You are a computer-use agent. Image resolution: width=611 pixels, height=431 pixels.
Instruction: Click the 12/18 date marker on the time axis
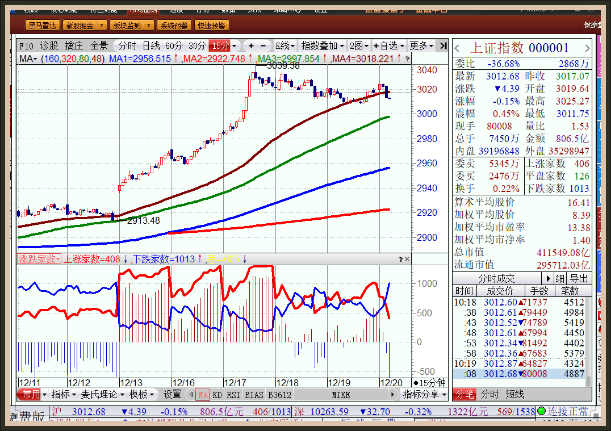(x=287, y=383)
